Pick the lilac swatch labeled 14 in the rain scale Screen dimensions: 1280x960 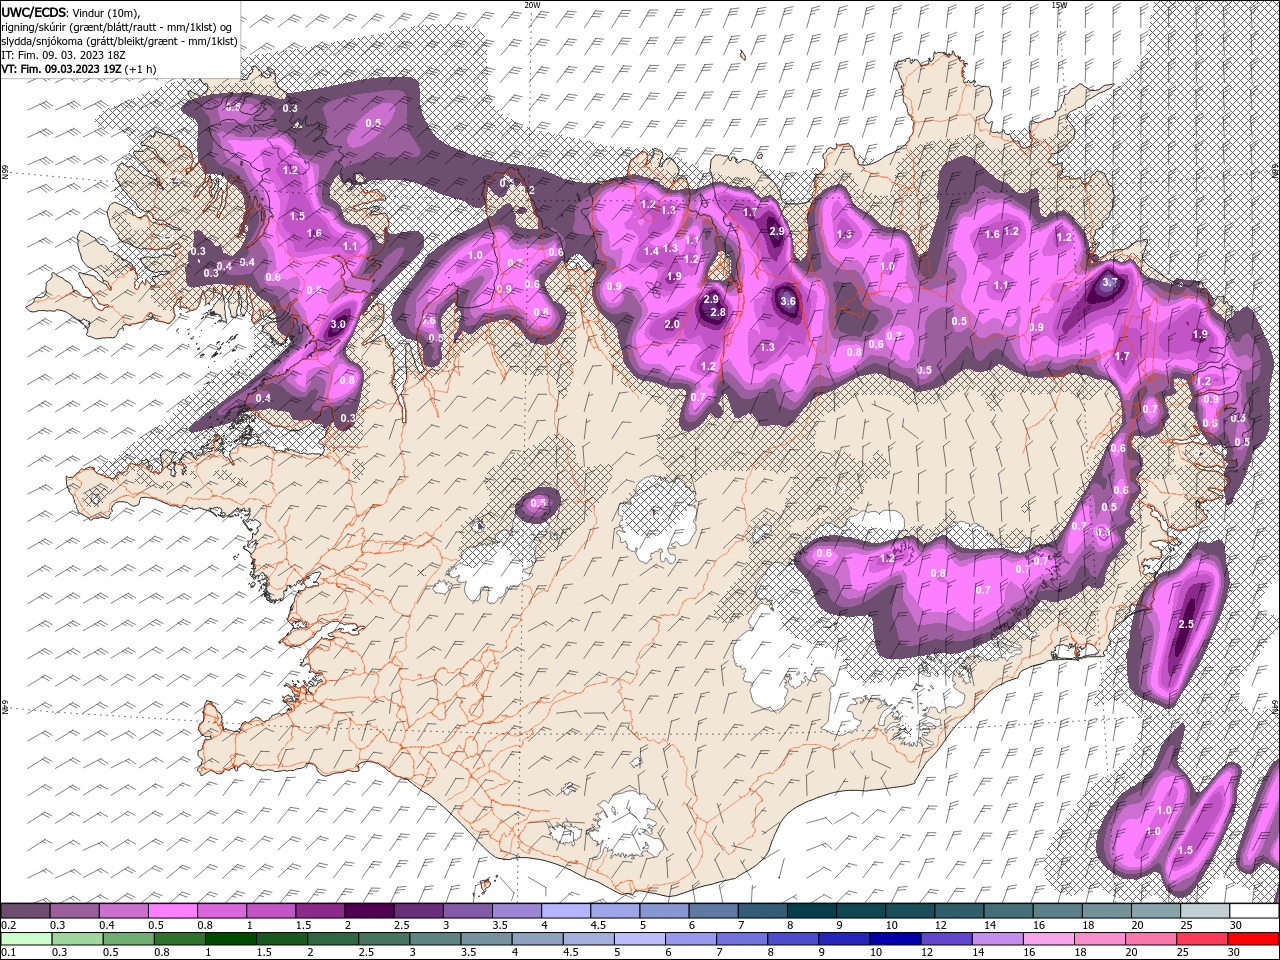(997, 939)
